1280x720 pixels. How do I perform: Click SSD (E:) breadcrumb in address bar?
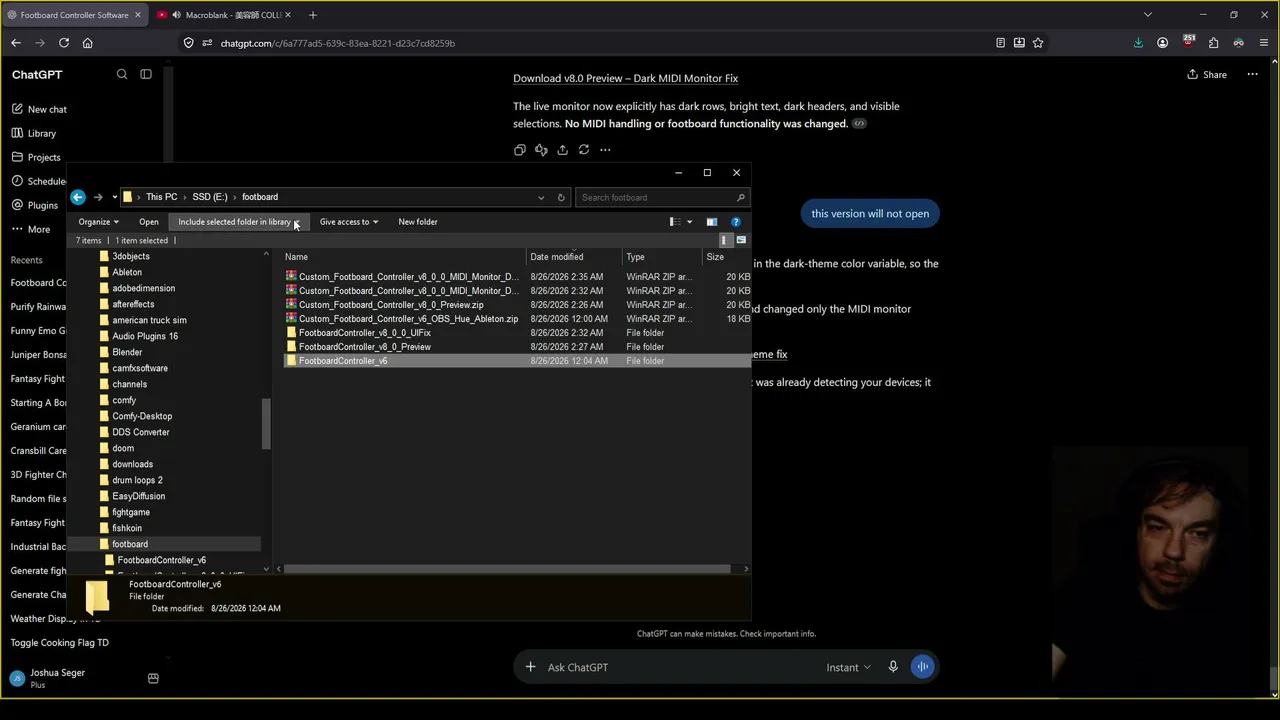(x=210, y=197)
